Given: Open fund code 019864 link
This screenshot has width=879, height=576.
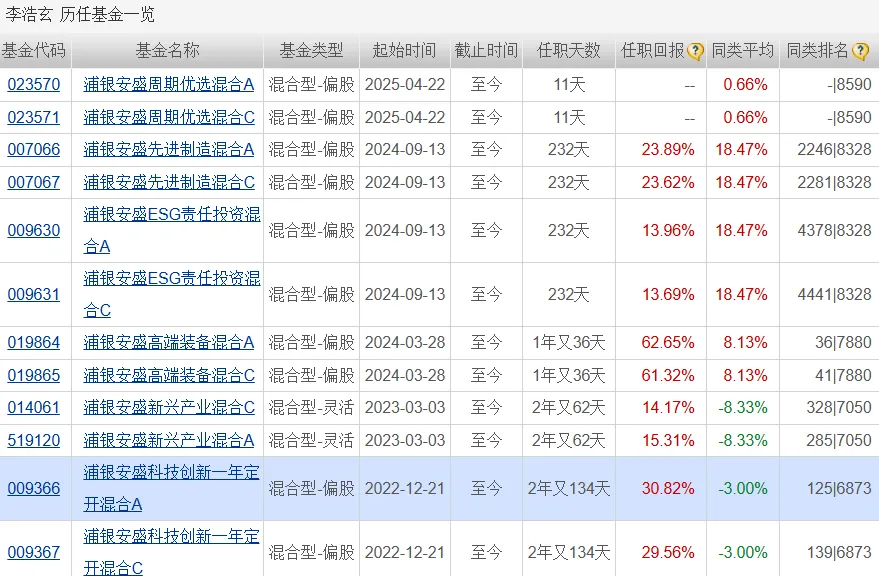Looking at the screenshot, I should point(34,343).
